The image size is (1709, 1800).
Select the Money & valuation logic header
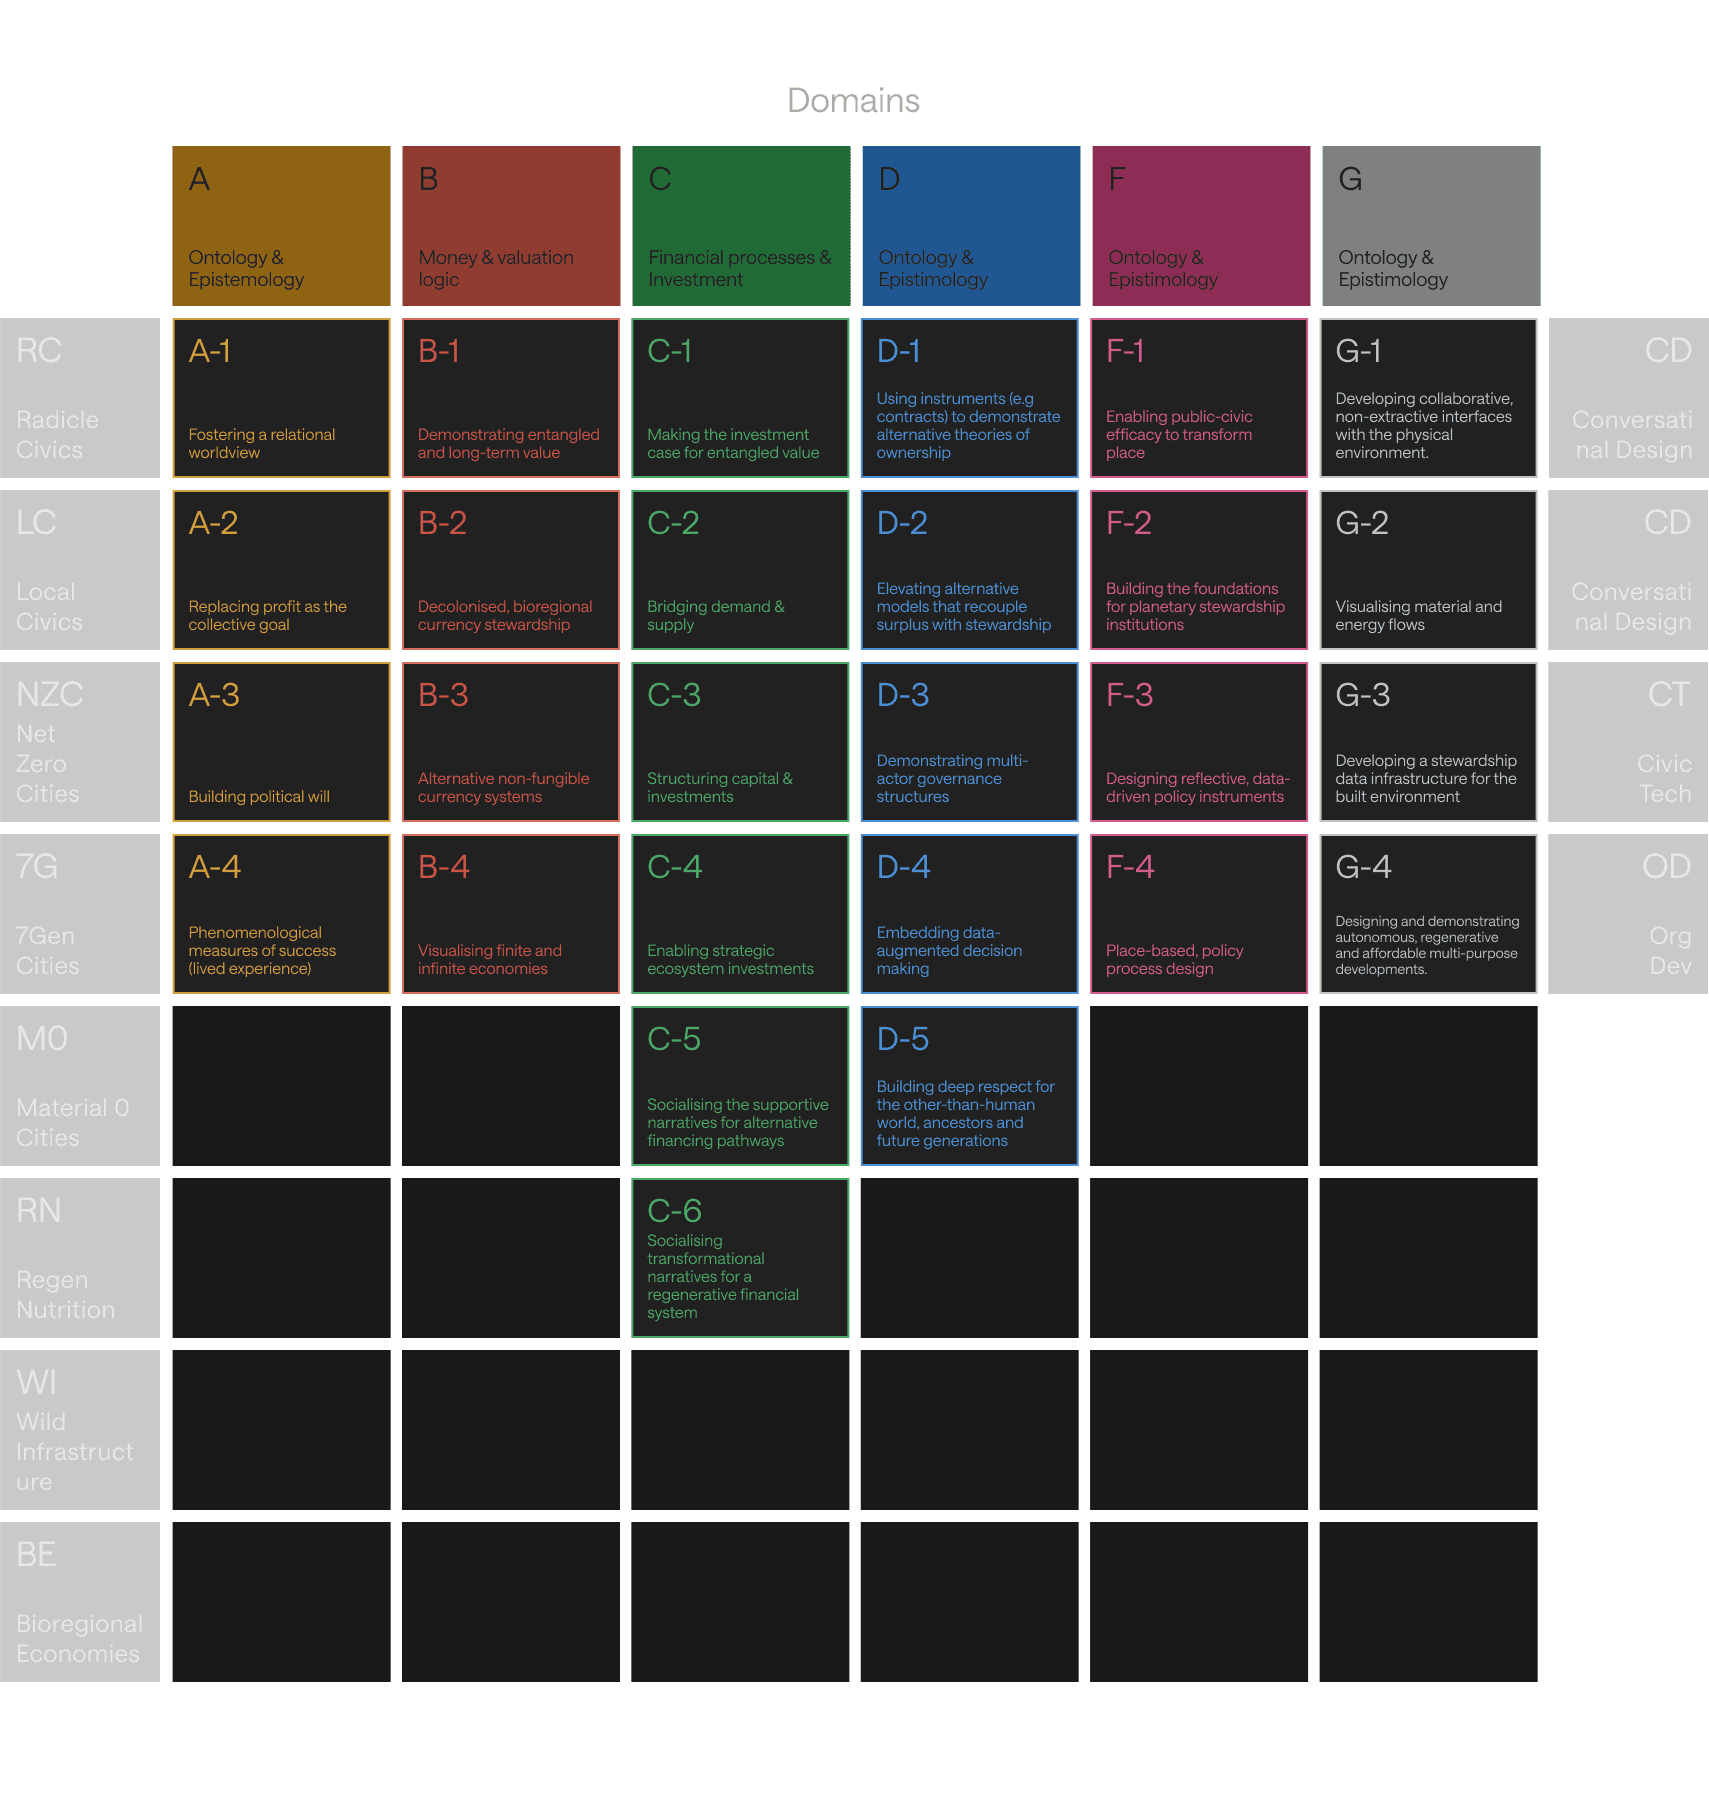(x=511, y=226)
